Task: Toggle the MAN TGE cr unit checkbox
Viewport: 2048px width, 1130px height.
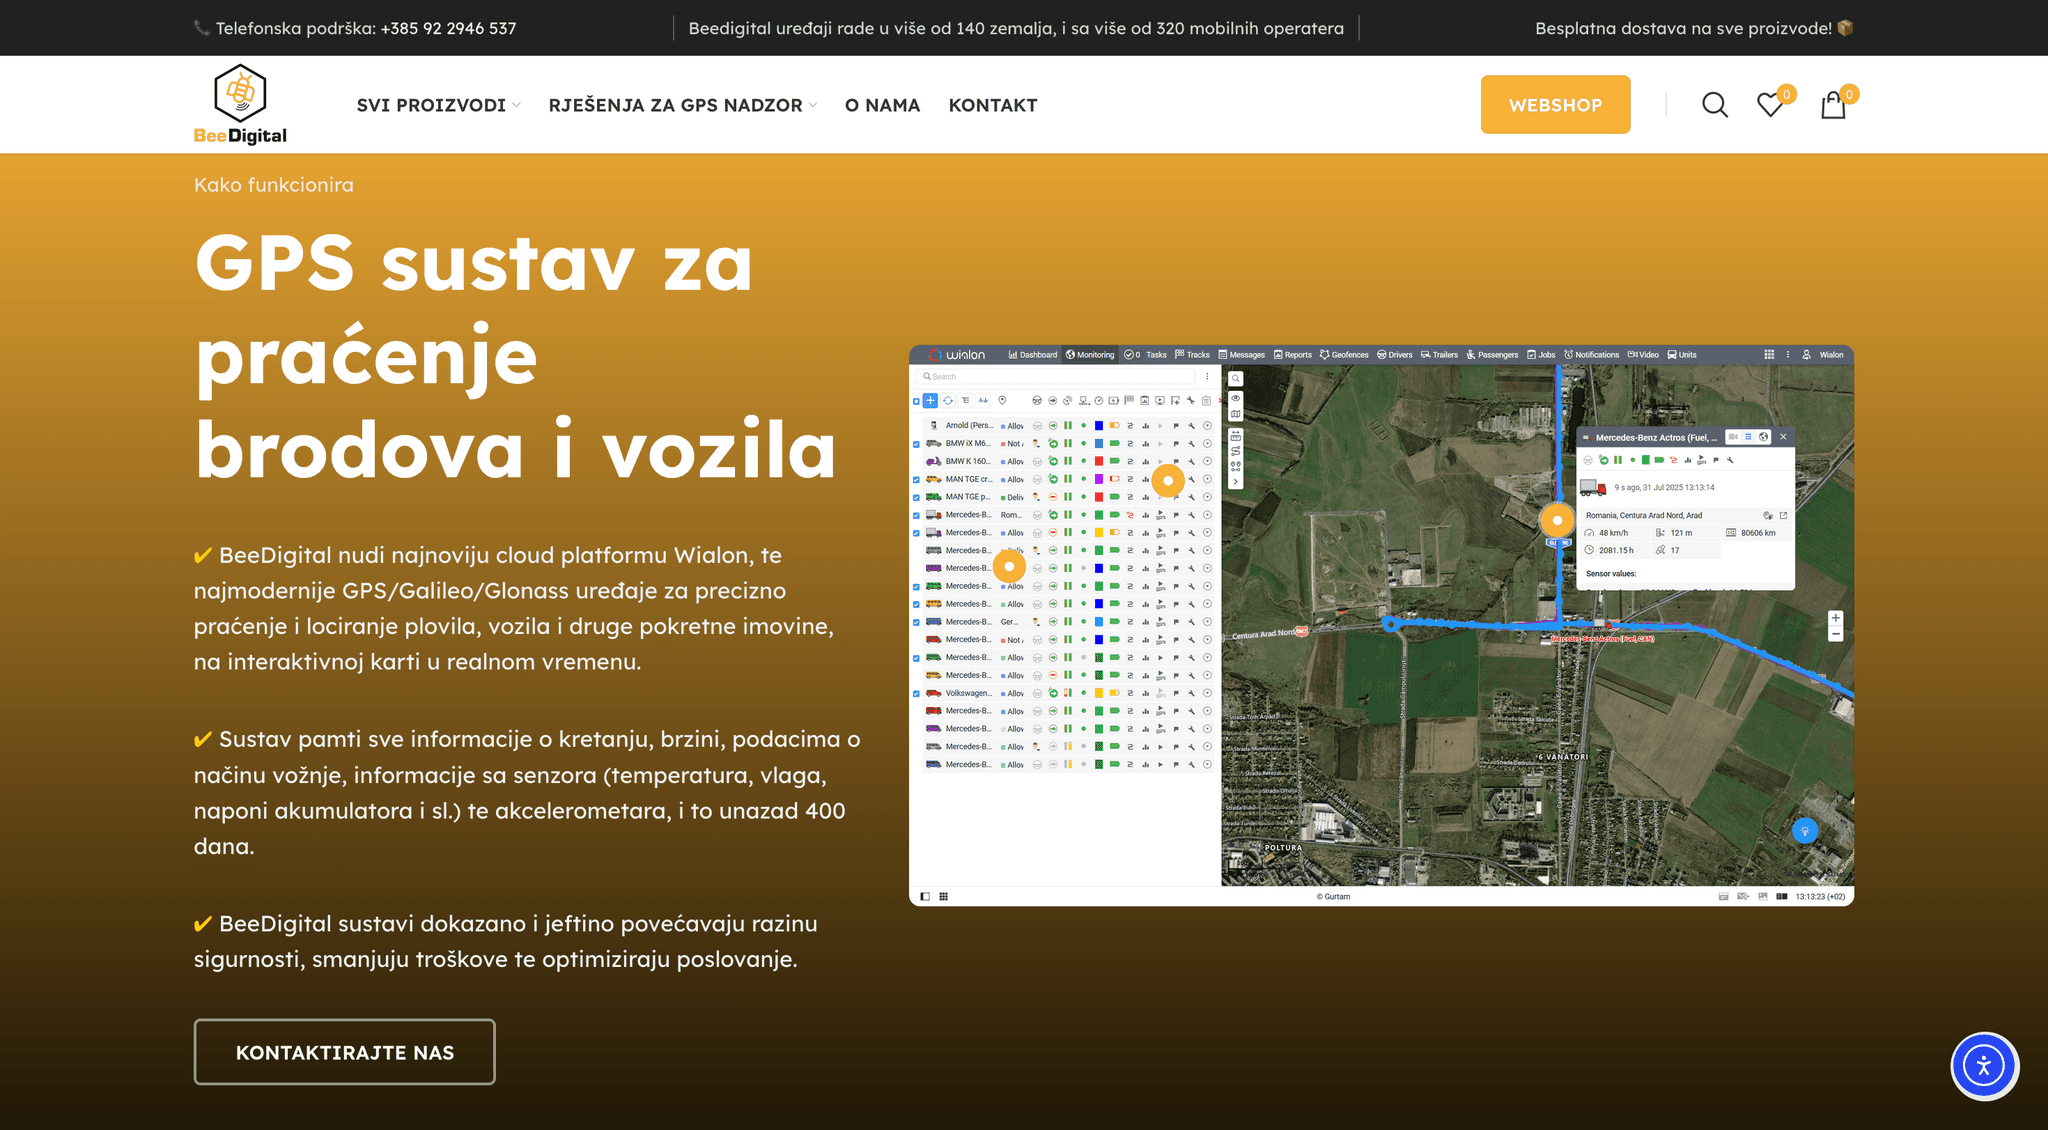Action: pos(916,480)
